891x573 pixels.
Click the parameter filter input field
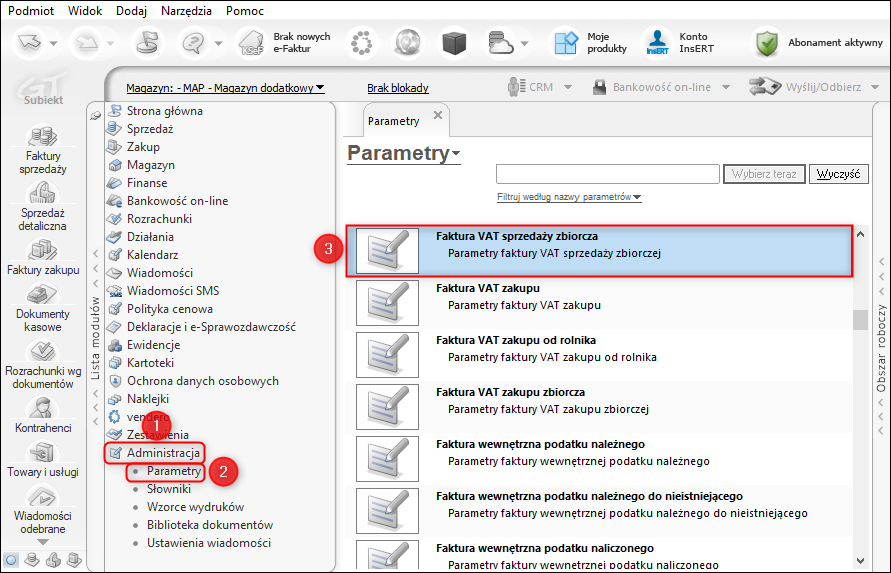pyautogui.click(x=607, y=174)
